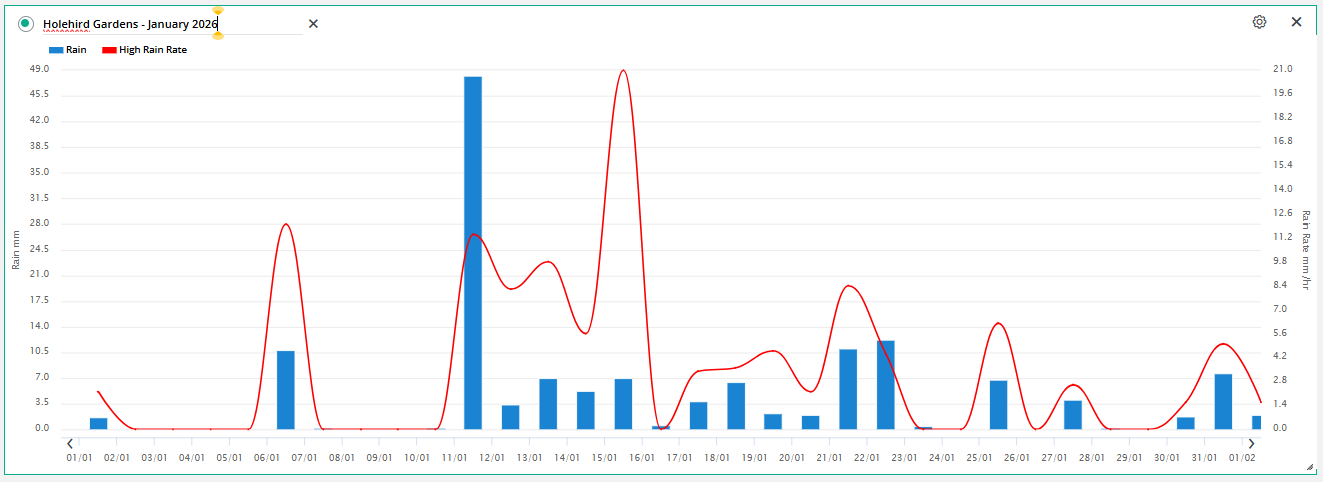This screenshot has height=482, width=1323.
Task: Click the 16/01 date label on the x-axis
Action: (x=642, y=458)
